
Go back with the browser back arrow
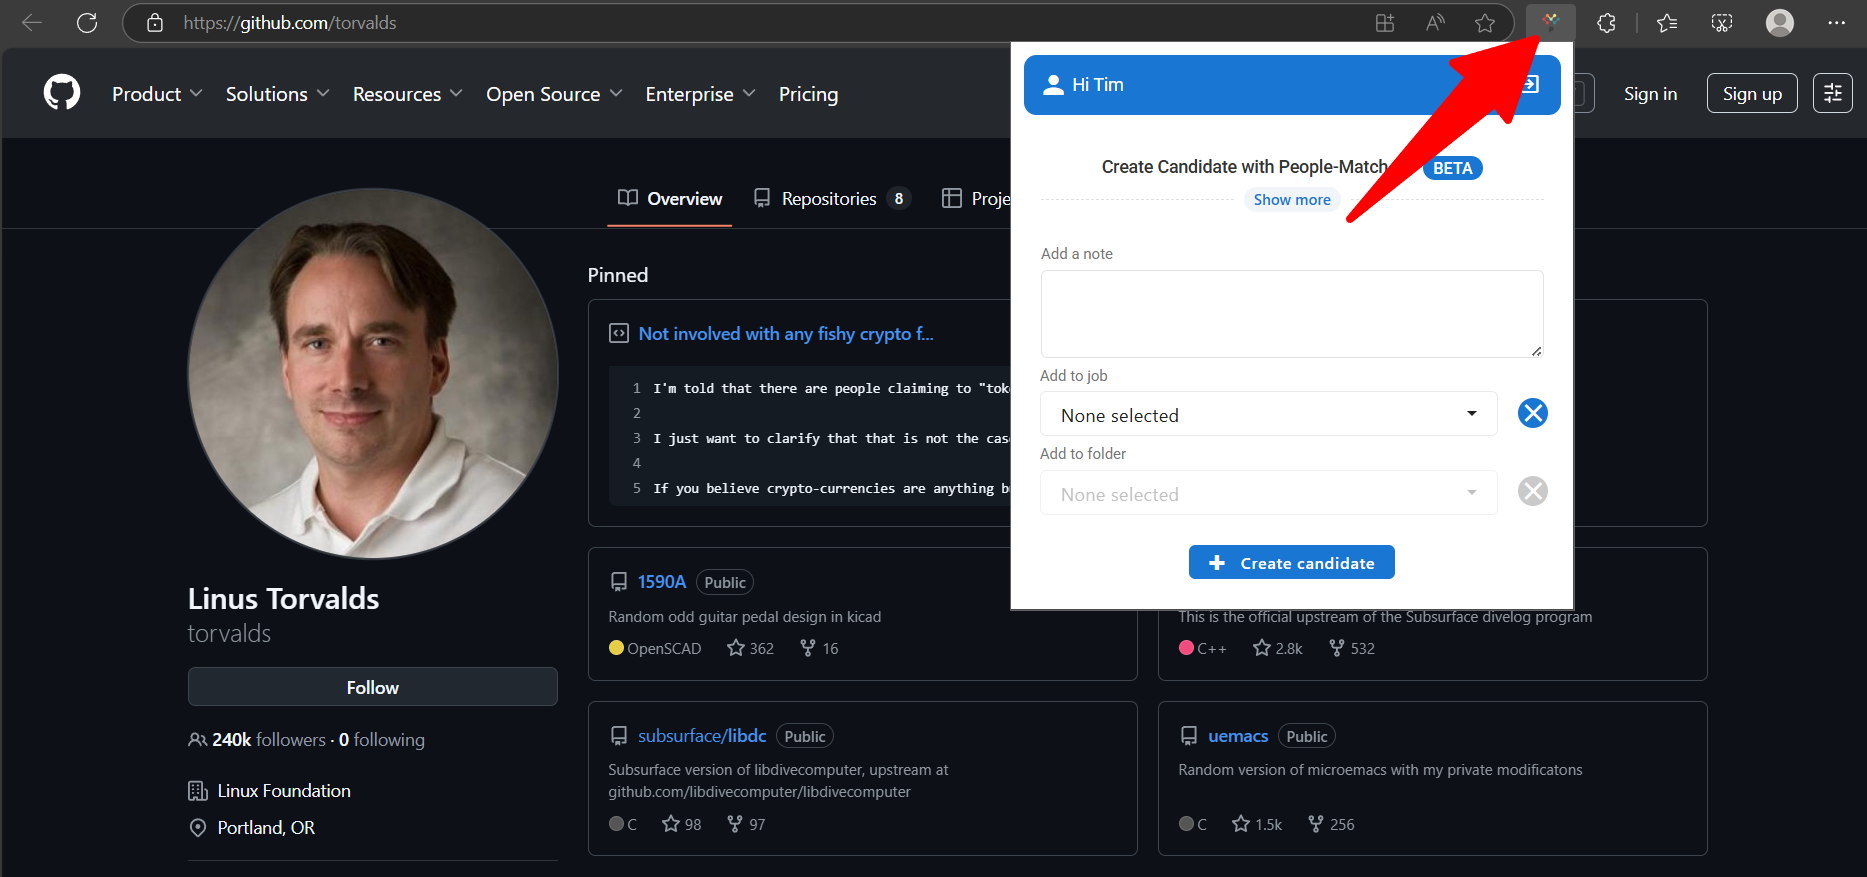pos(32,23)
